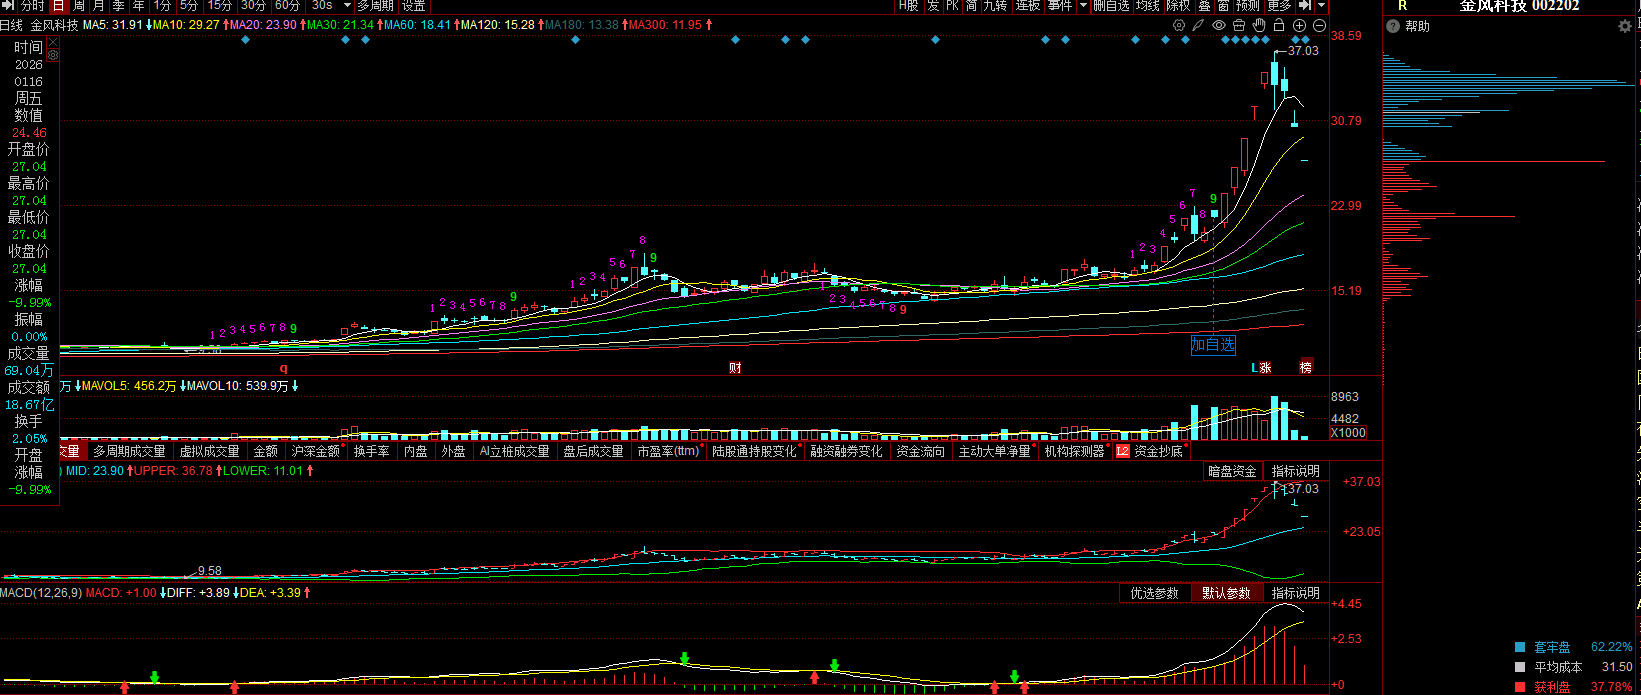
Task: Click the L2 icon before 资金抄底
Action: click(1122, 452)
